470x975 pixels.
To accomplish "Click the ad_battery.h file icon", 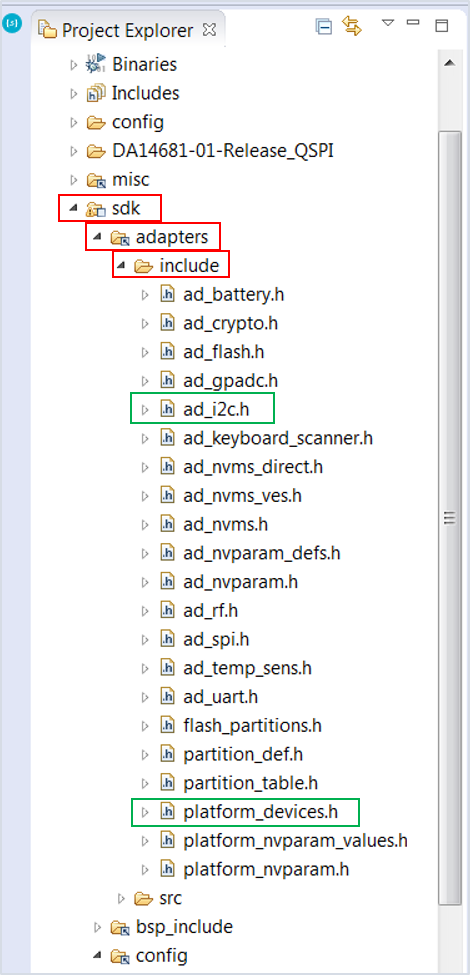I will (168, 294).
